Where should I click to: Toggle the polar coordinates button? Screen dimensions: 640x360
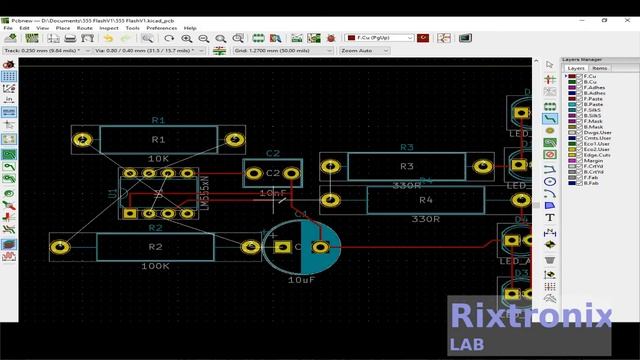pos(9,88)
